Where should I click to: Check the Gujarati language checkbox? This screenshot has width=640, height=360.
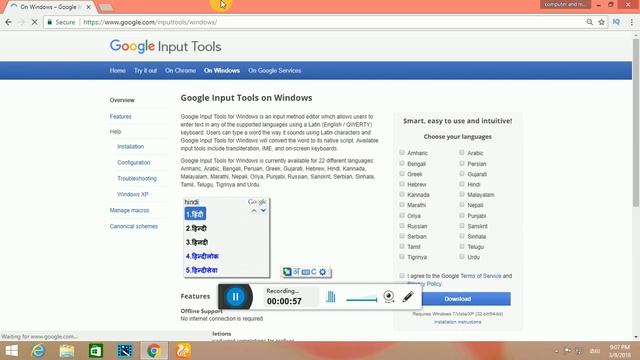point(462,173)
